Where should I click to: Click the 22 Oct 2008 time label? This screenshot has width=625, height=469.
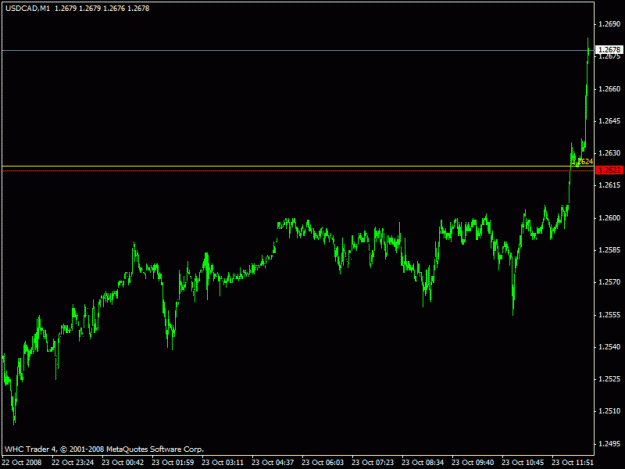coord(22,463)
